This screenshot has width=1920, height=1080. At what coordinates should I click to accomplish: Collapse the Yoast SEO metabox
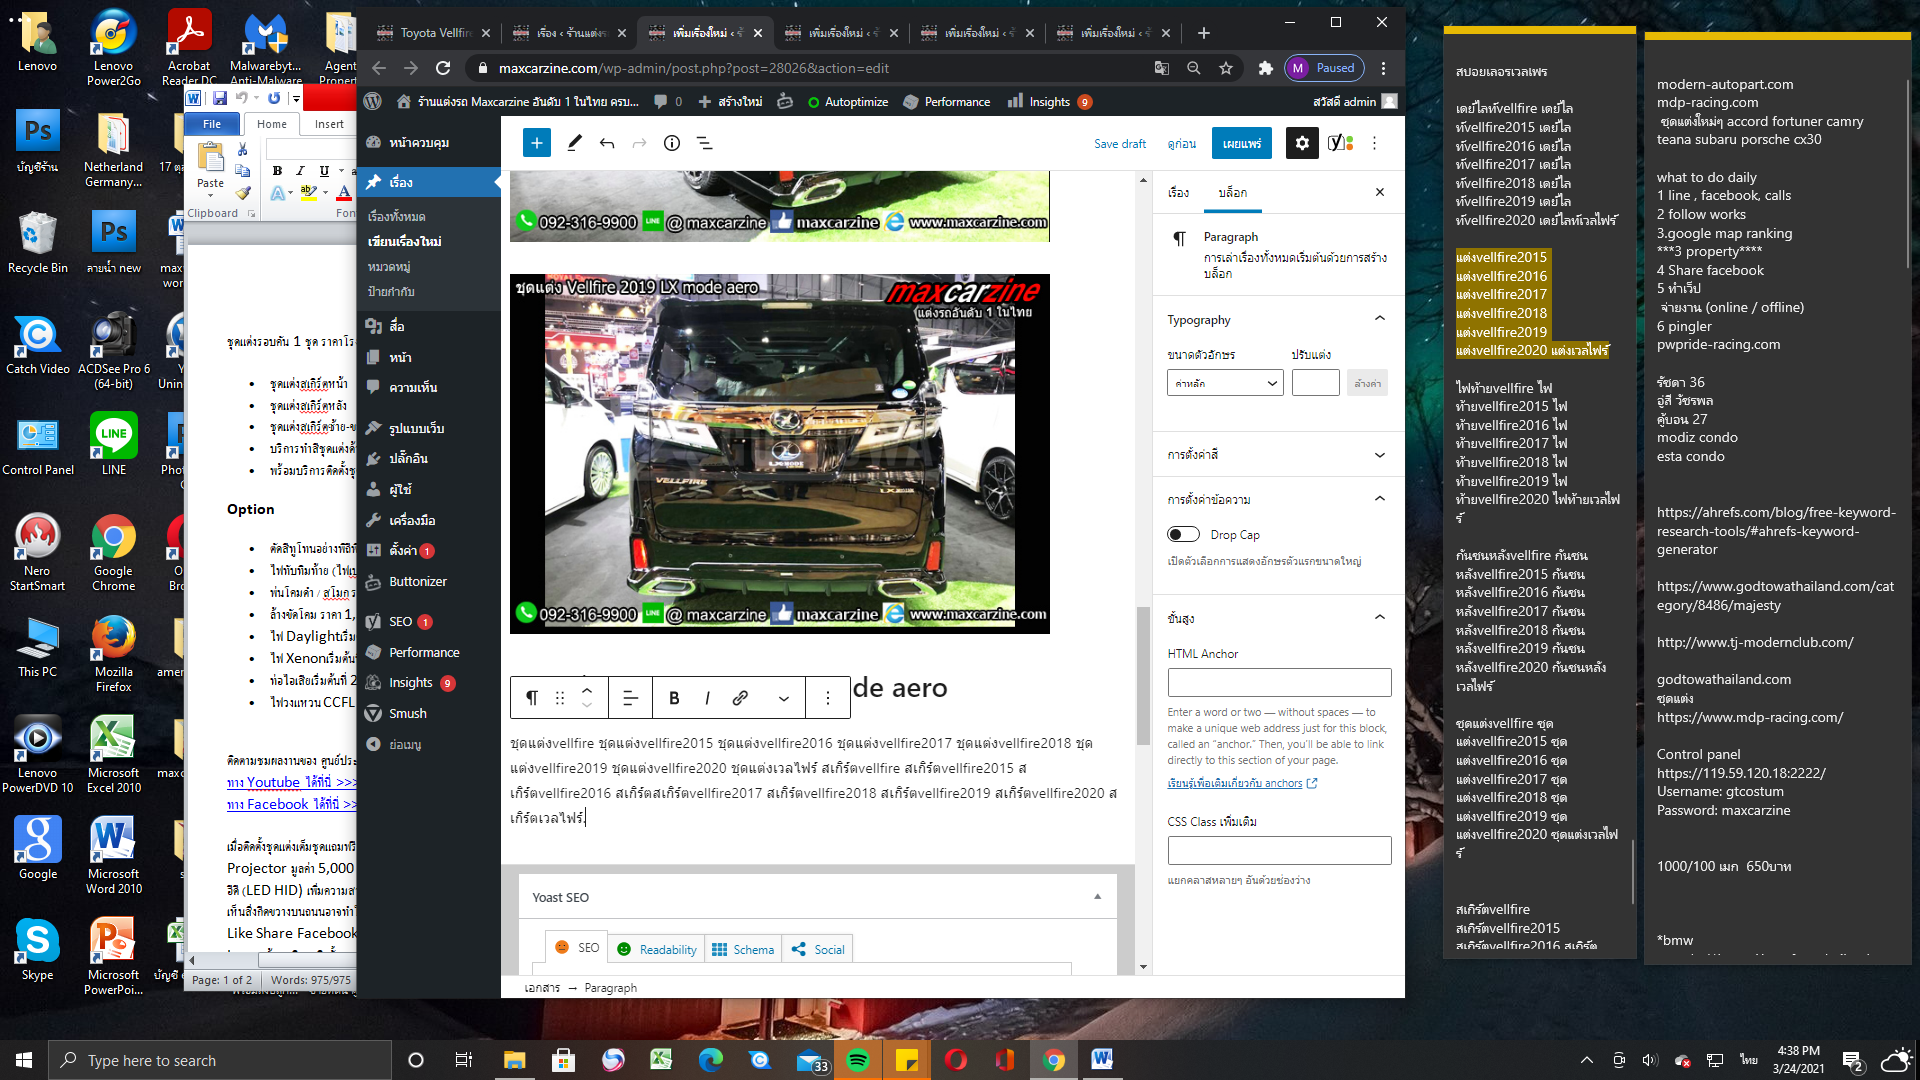point(1097,897)
